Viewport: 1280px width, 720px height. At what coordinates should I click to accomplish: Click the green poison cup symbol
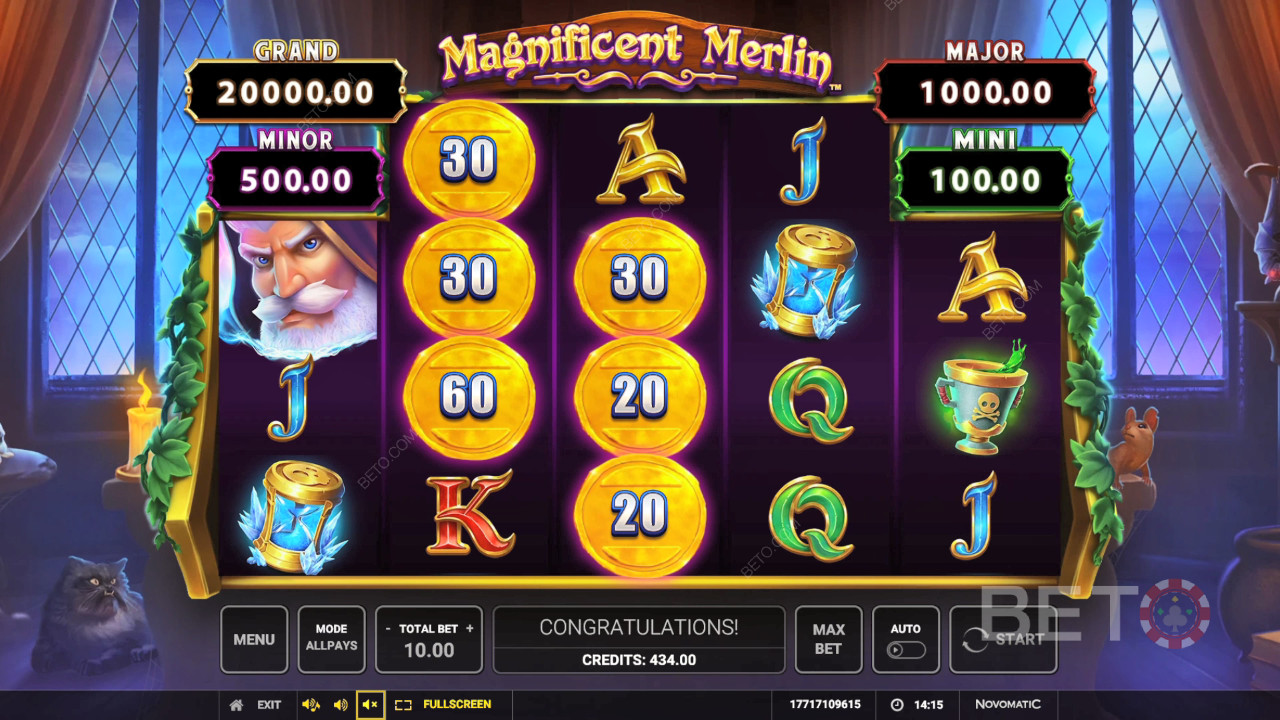(x=981, y=397)
